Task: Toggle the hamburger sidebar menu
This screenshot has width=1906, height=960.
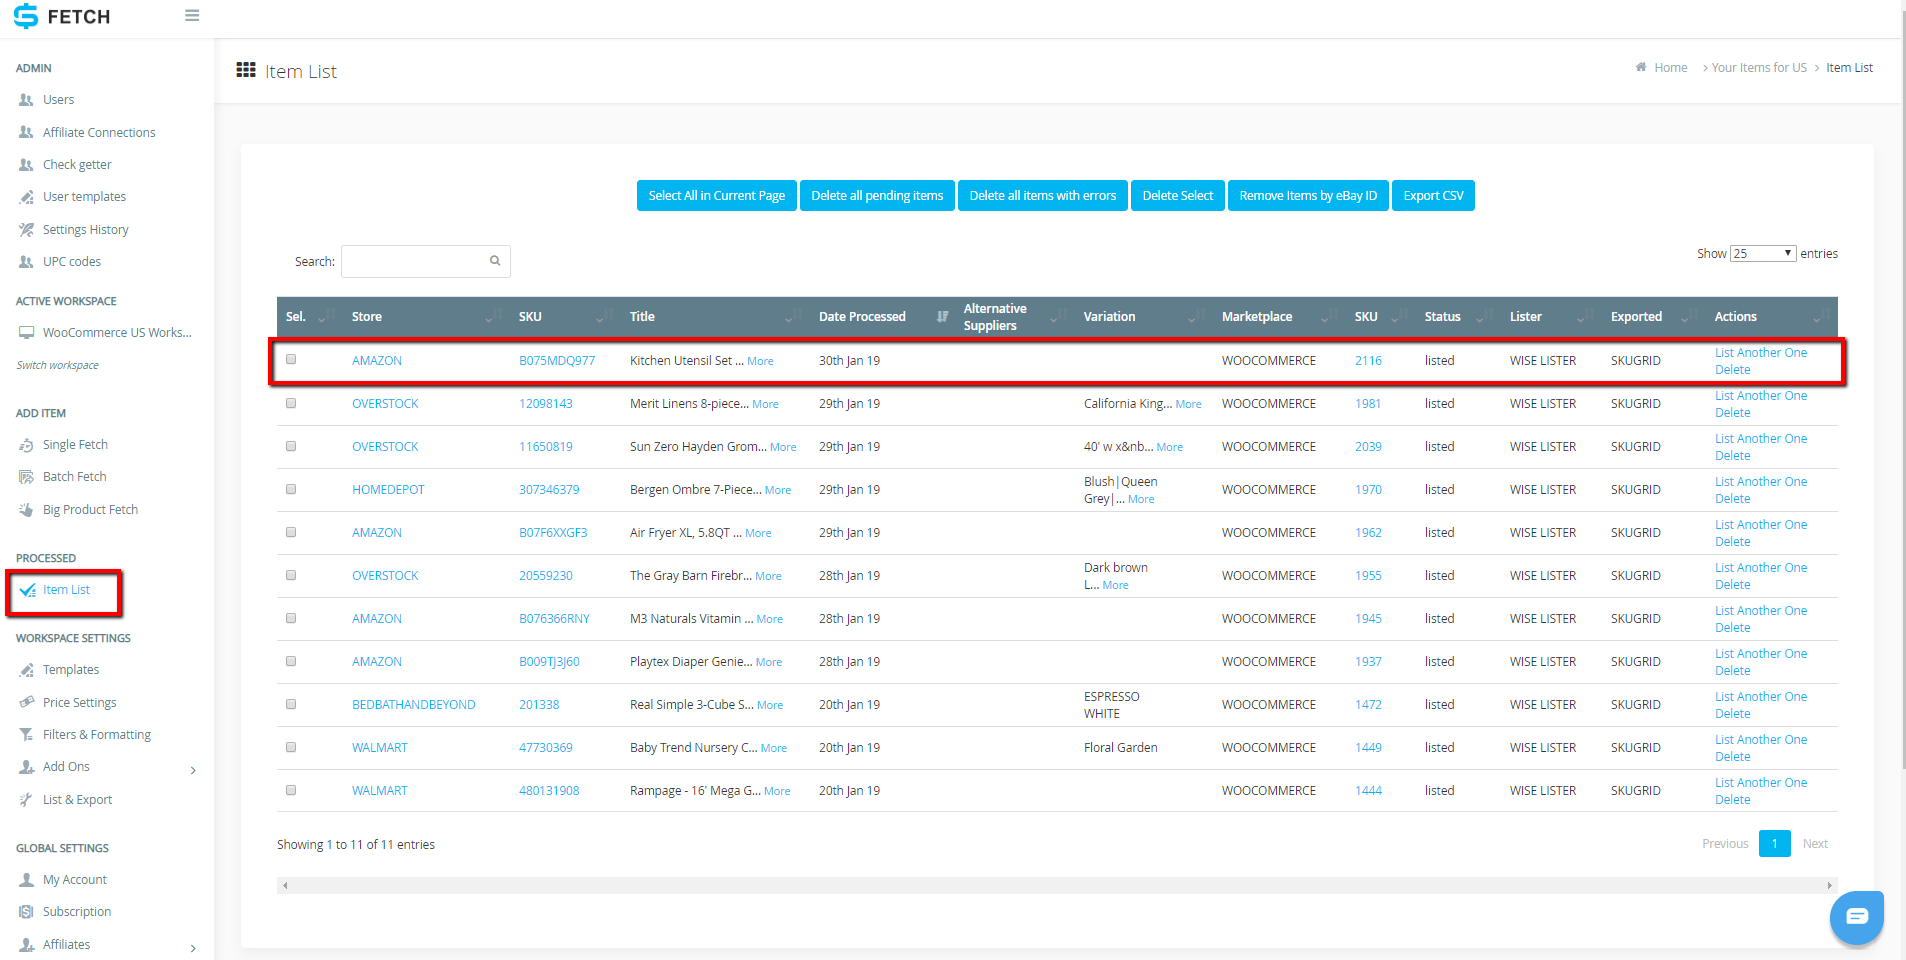Action: click(x=192, y=15)
